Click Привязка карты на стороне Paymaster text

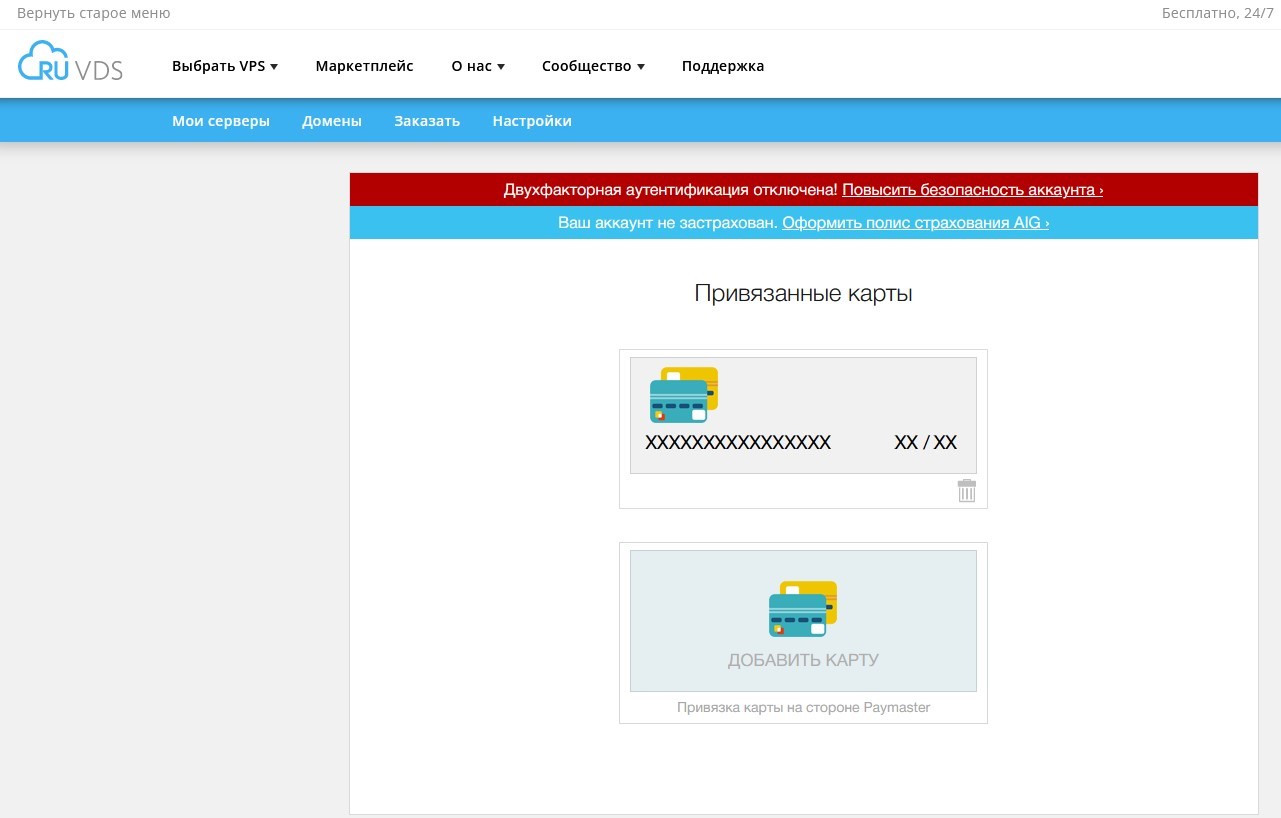point(804,707)
